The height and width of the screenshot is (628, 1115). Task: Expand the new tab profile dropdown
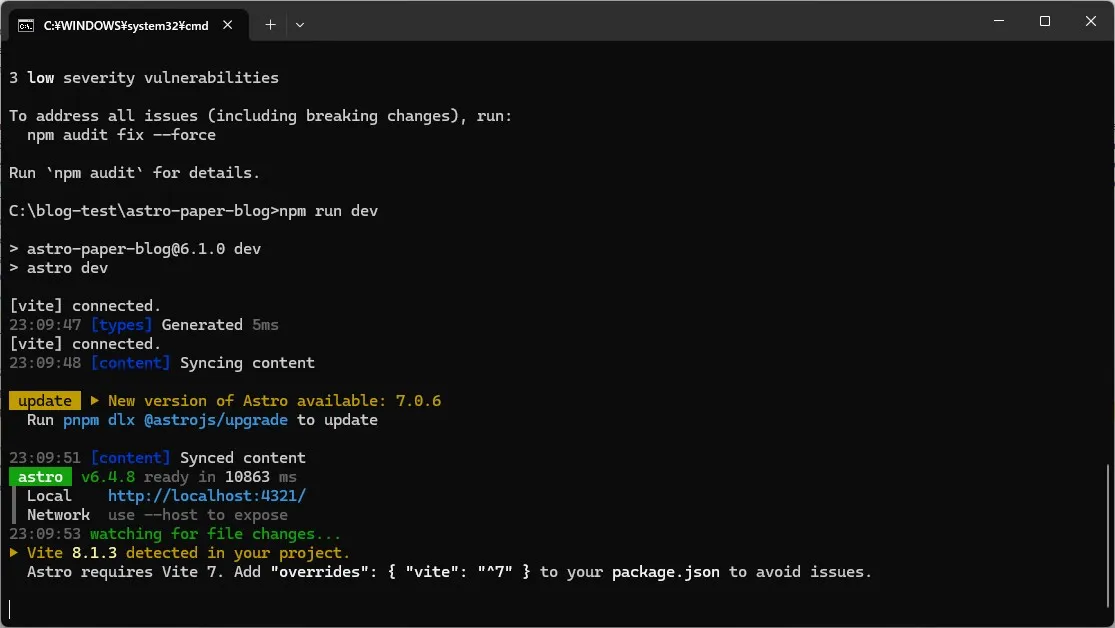pos(300,25)
